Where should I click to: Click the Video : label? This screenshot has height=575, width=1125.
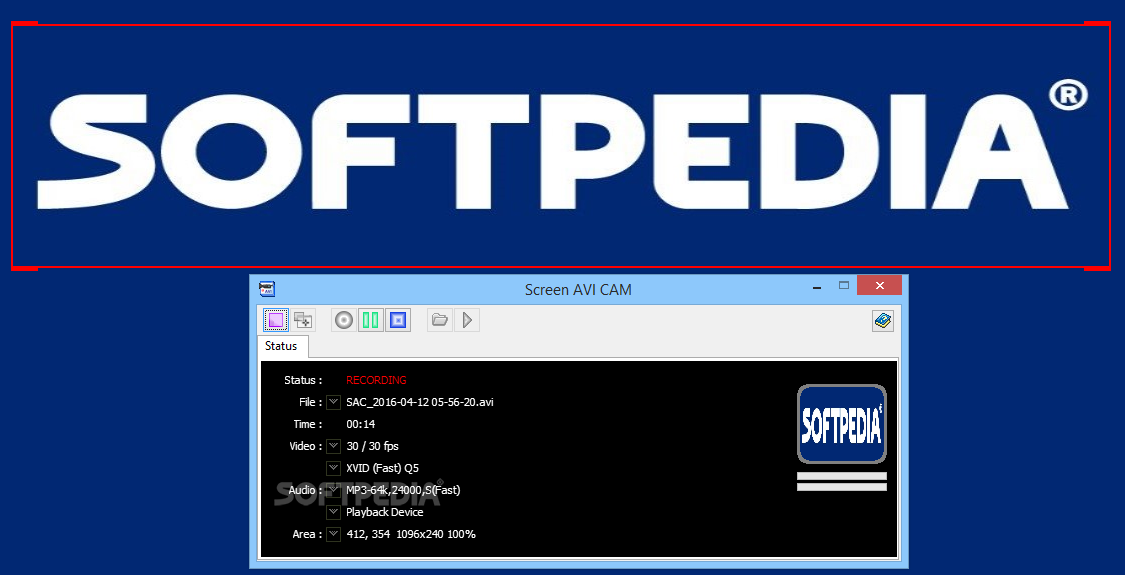click(x=306, y=447)
